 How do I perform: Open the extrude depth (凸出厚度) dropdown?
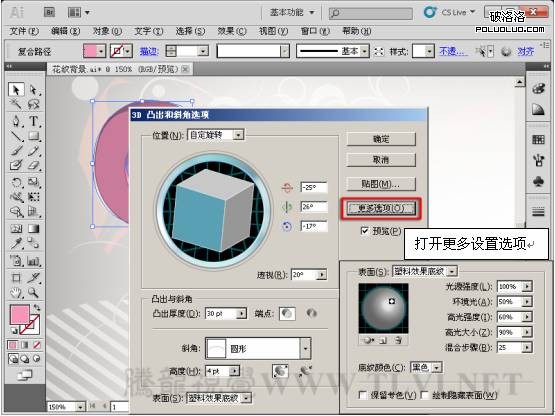point(242,314)
